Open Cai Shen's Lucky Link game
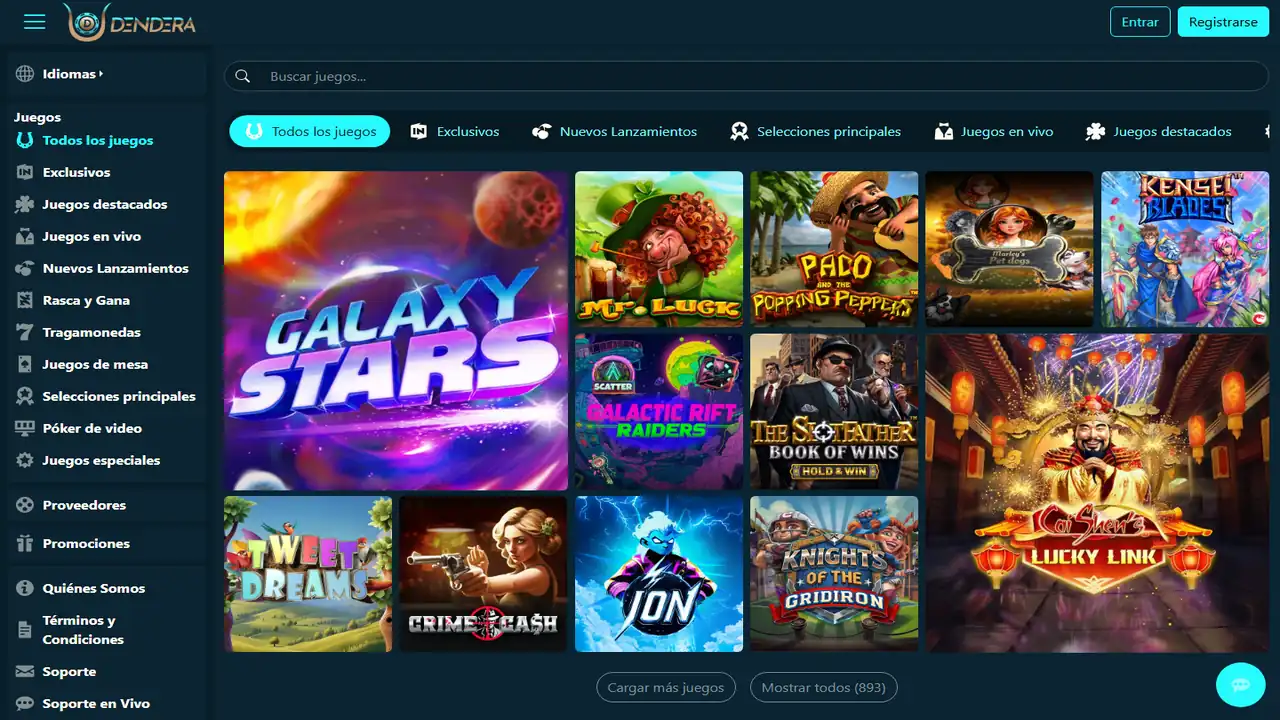This screenshot has height=720, width=1280. click(1097, 493)
